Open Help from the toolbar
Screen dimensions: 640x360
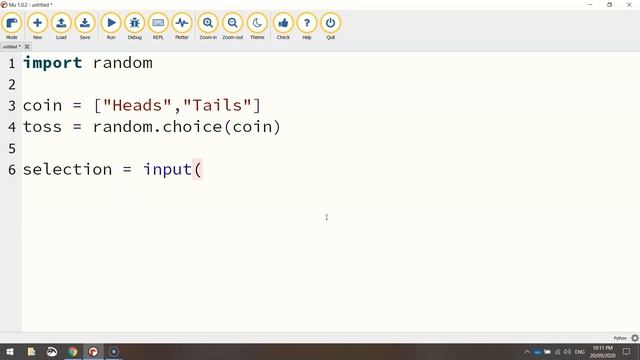point(307,26)
